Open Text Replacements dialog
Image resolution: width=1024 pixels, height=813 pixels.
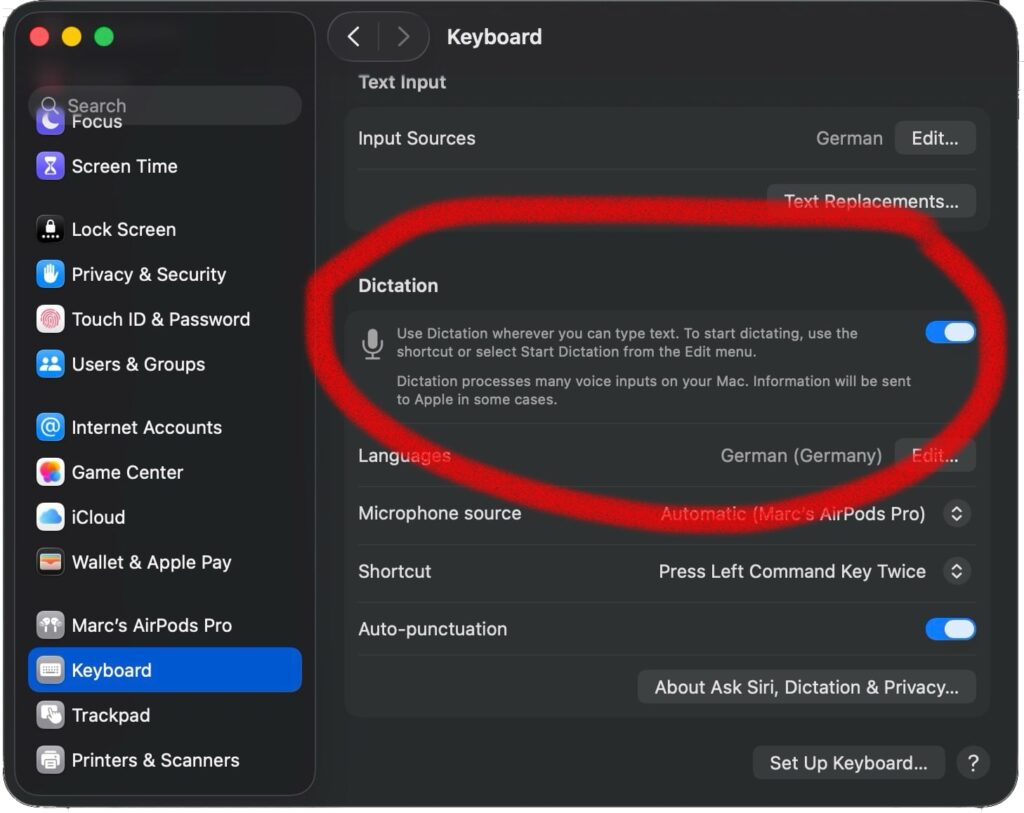click(870, 201)
